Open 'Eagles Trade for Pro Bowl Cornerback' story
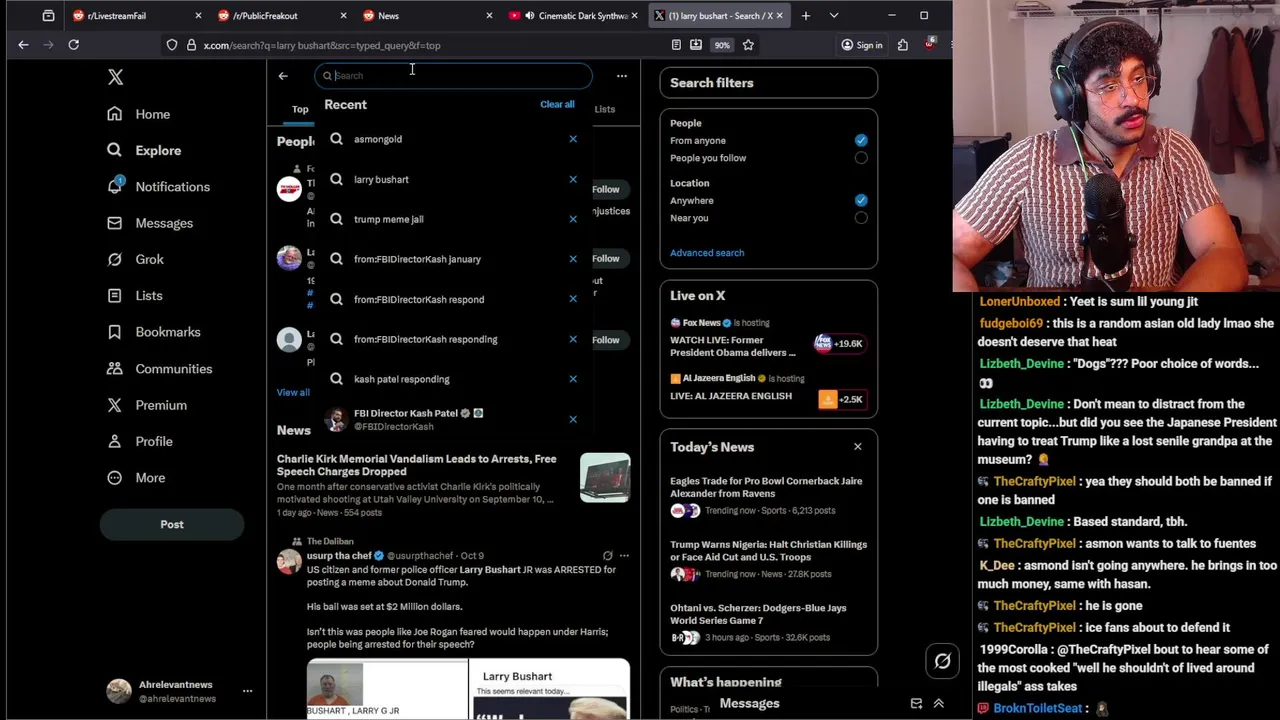The image size is (1280, 720). pyautogui.click(x=768, y=495)
